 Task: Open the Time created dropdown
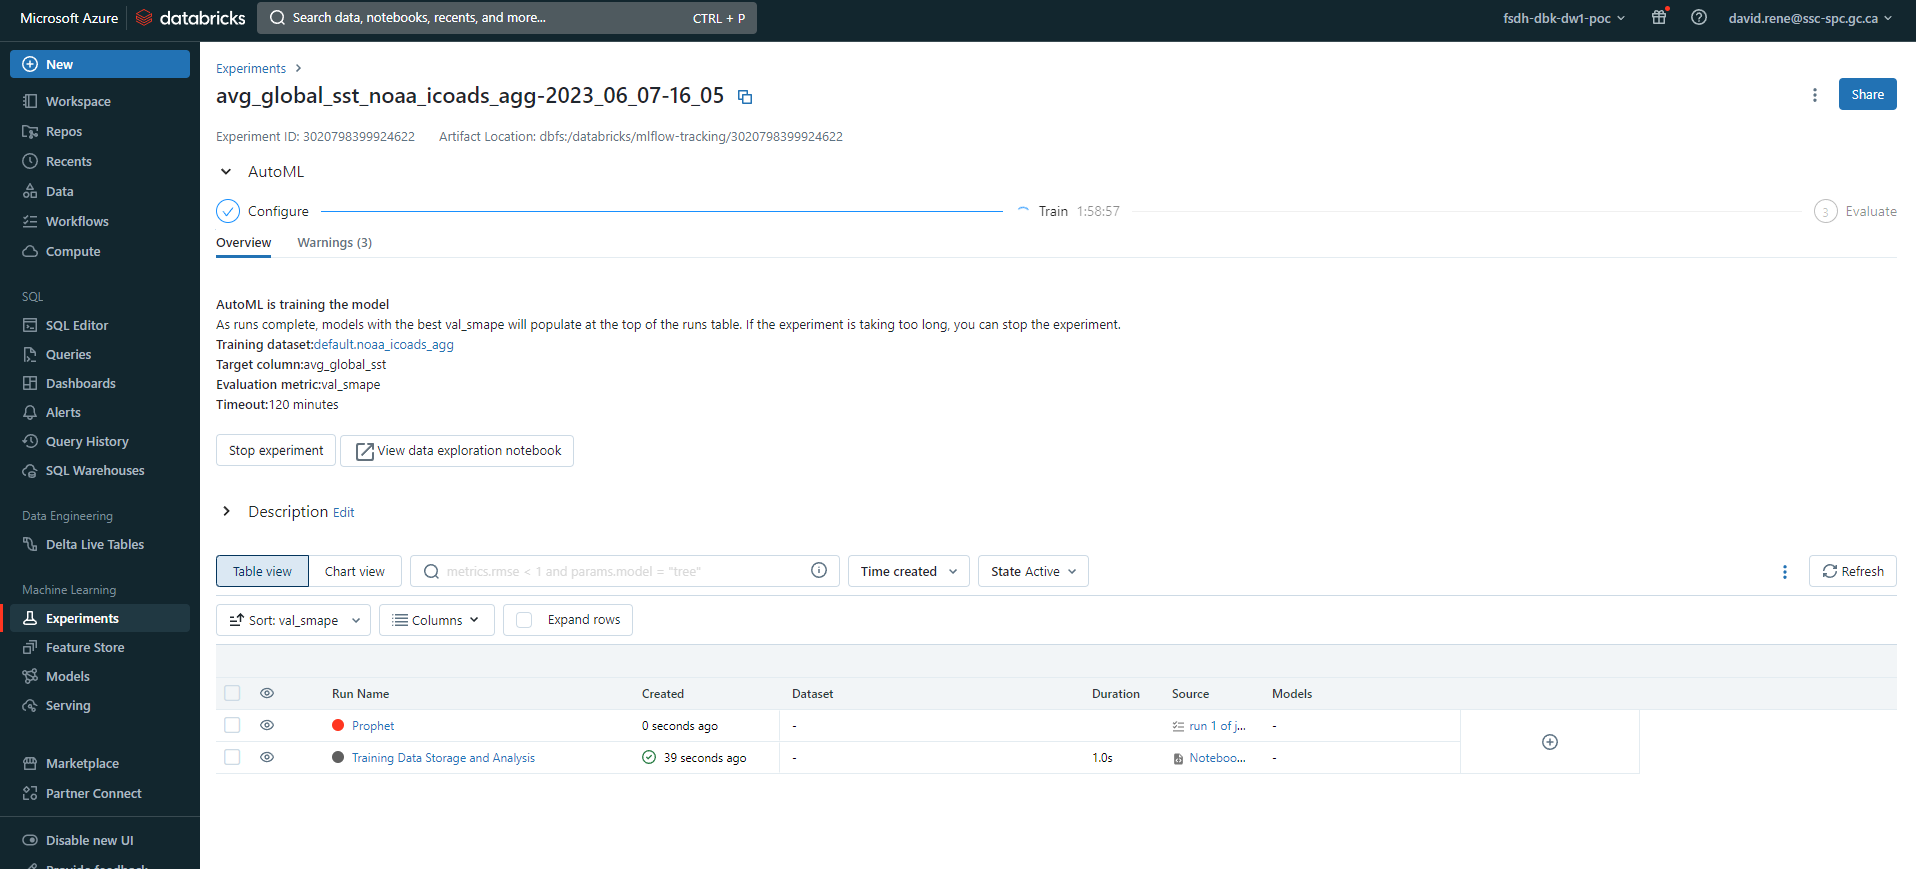pos(908,572)
